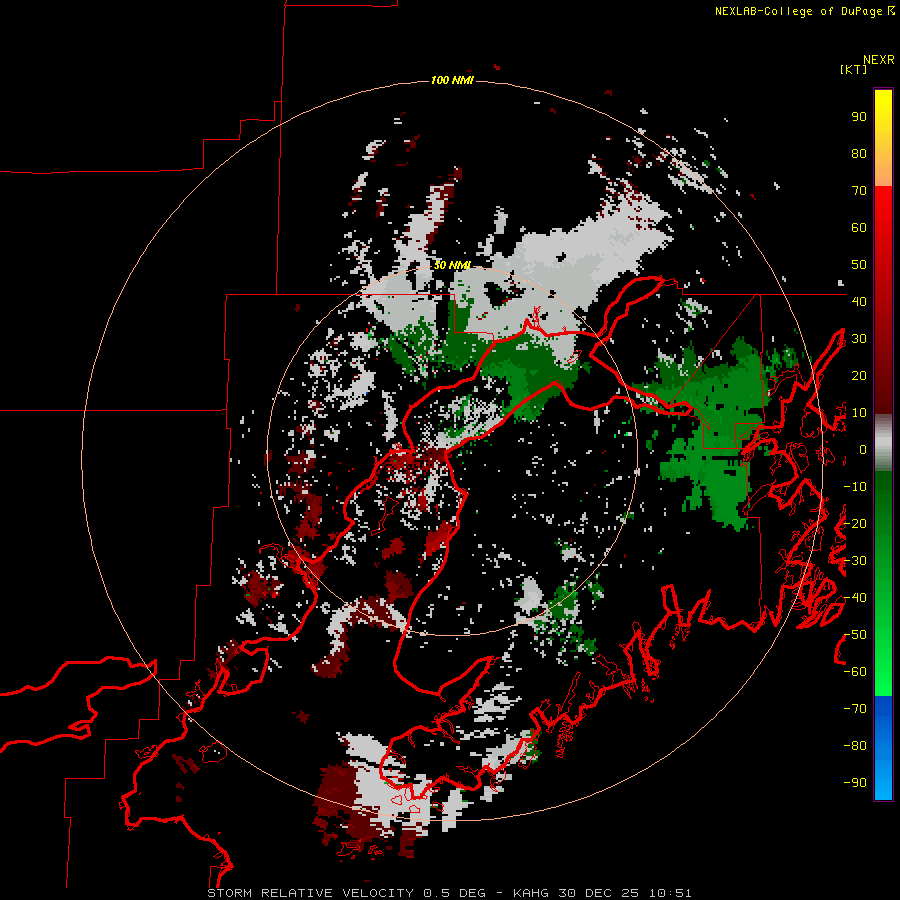Click the -70 value on velocity scale
Viewport: 900px width, 900px height.
click(x=855, y=709)
